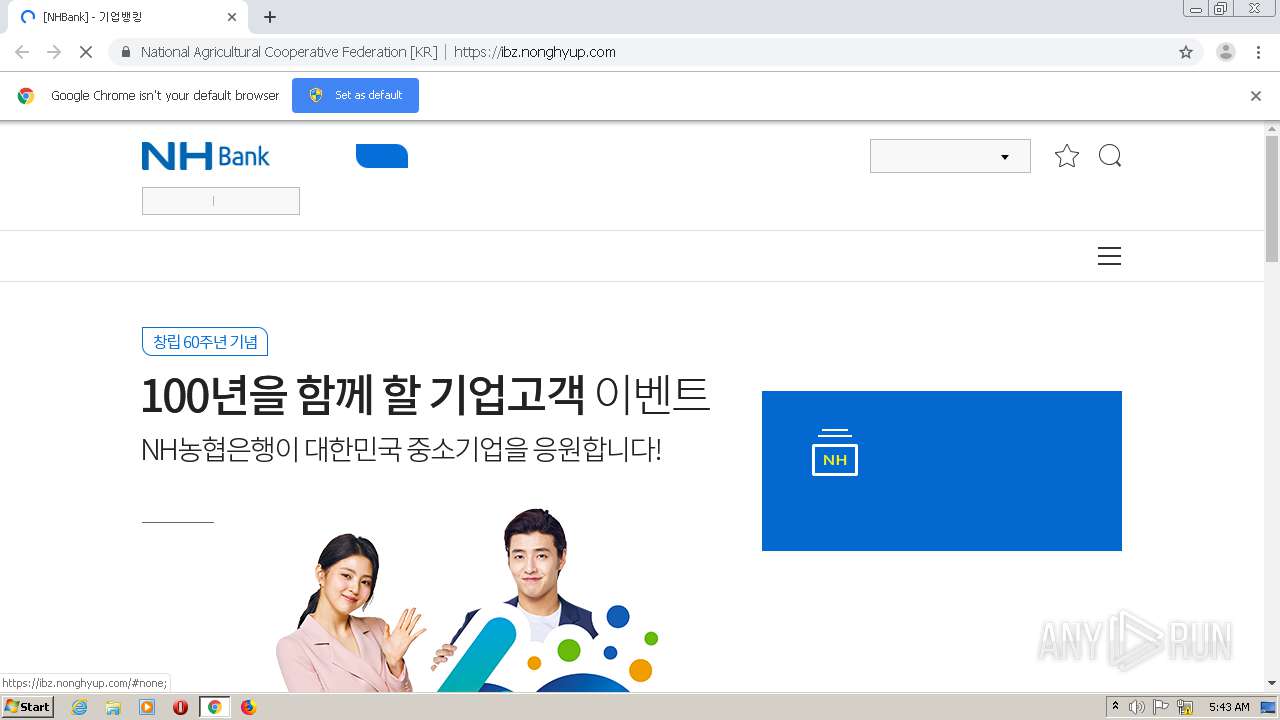Open the hamburger navigation menu
Image resolution: width=1280 pixels, height=720 pixels.
point(1109,256)
